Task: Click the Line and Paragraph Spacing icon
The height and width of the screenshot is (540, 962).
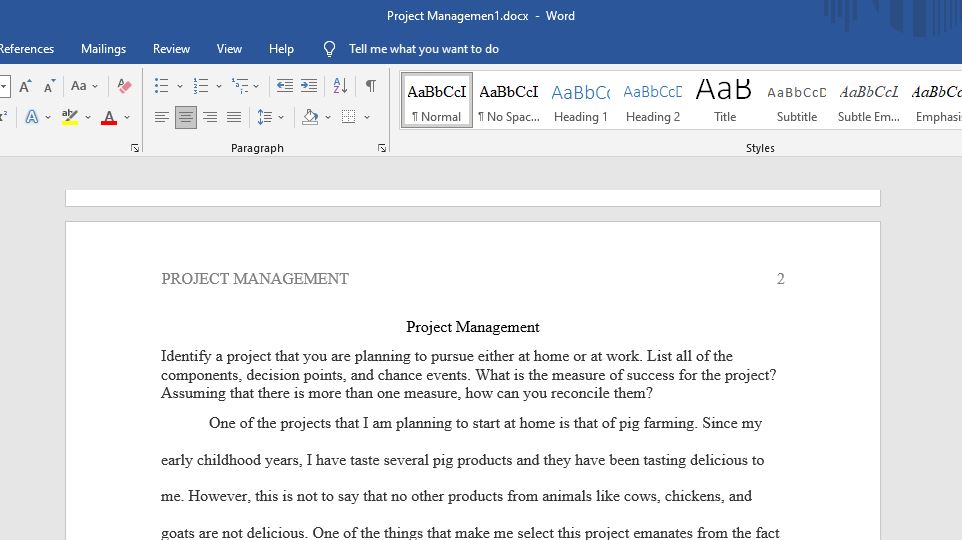Action: point(264,117)
